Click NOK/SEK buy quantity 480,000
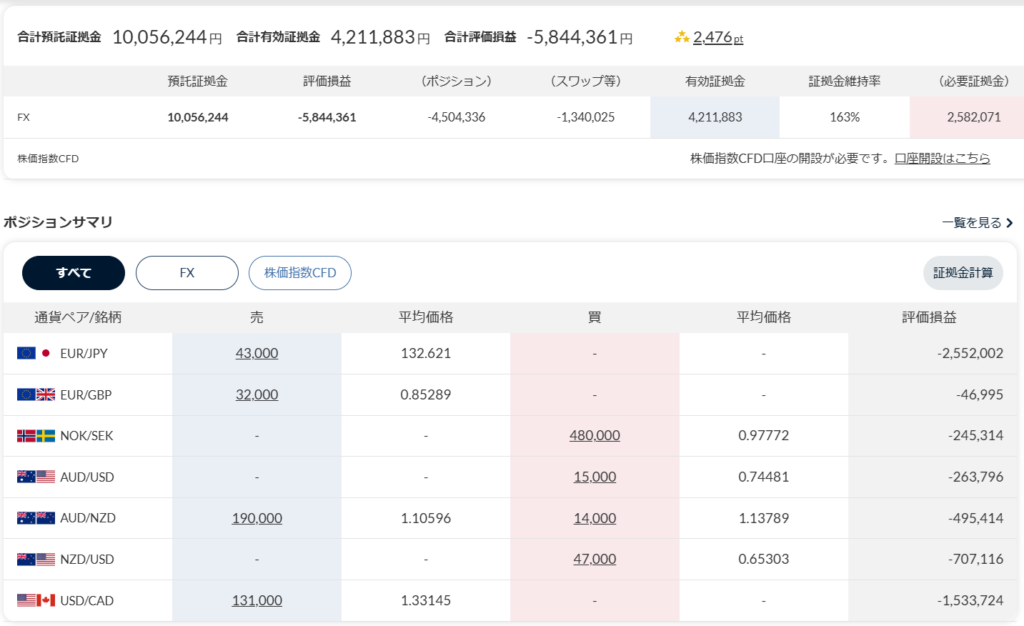The height and width of the screenshot is (626, 1024). [x=594, y=435]
